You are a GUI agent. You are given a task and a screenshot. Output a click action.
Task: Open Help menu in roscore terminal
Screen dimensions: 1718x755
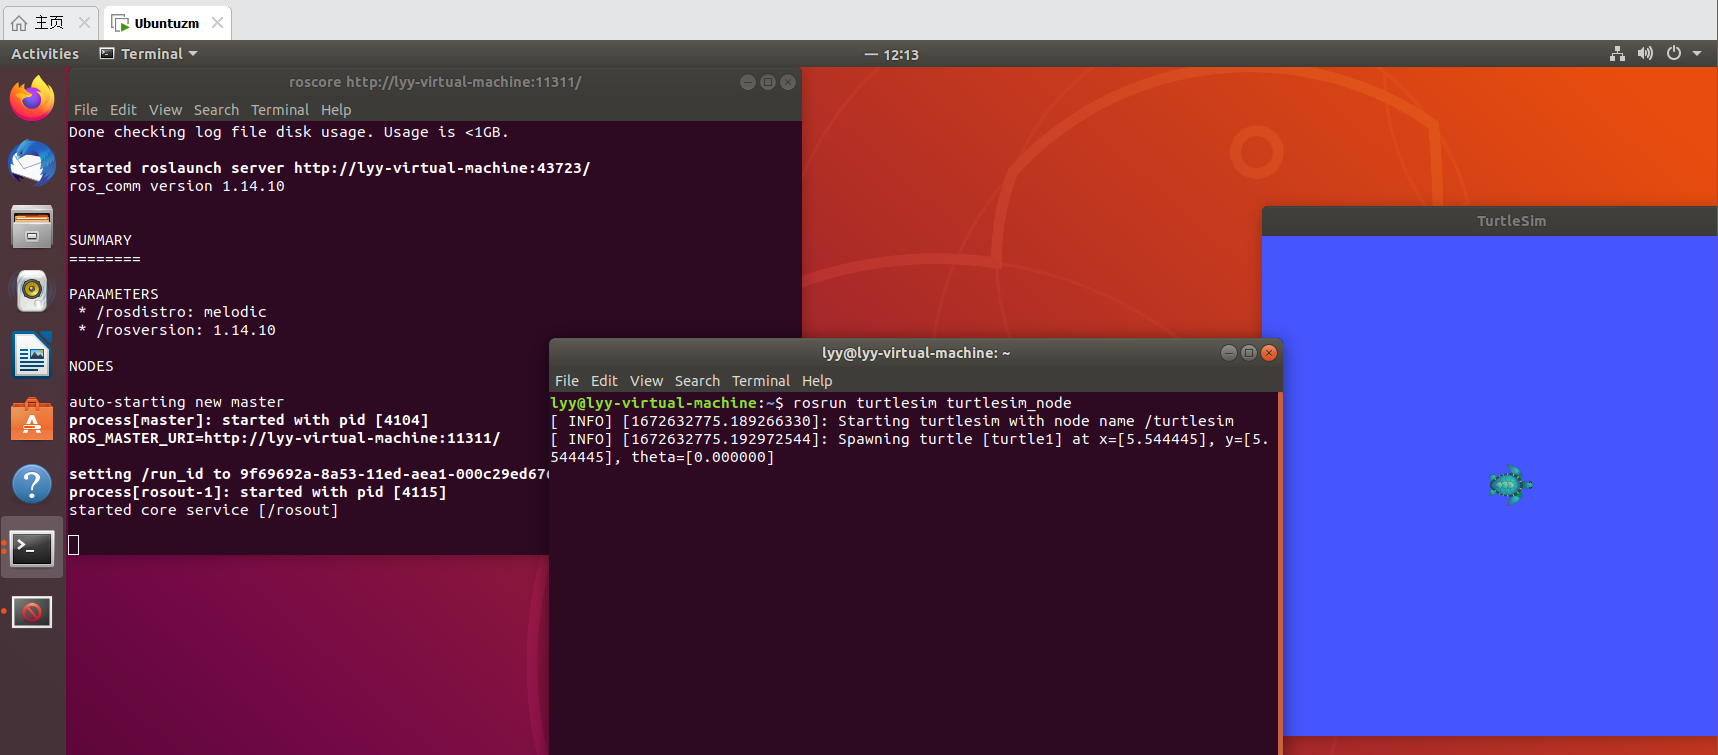(336, 110)
